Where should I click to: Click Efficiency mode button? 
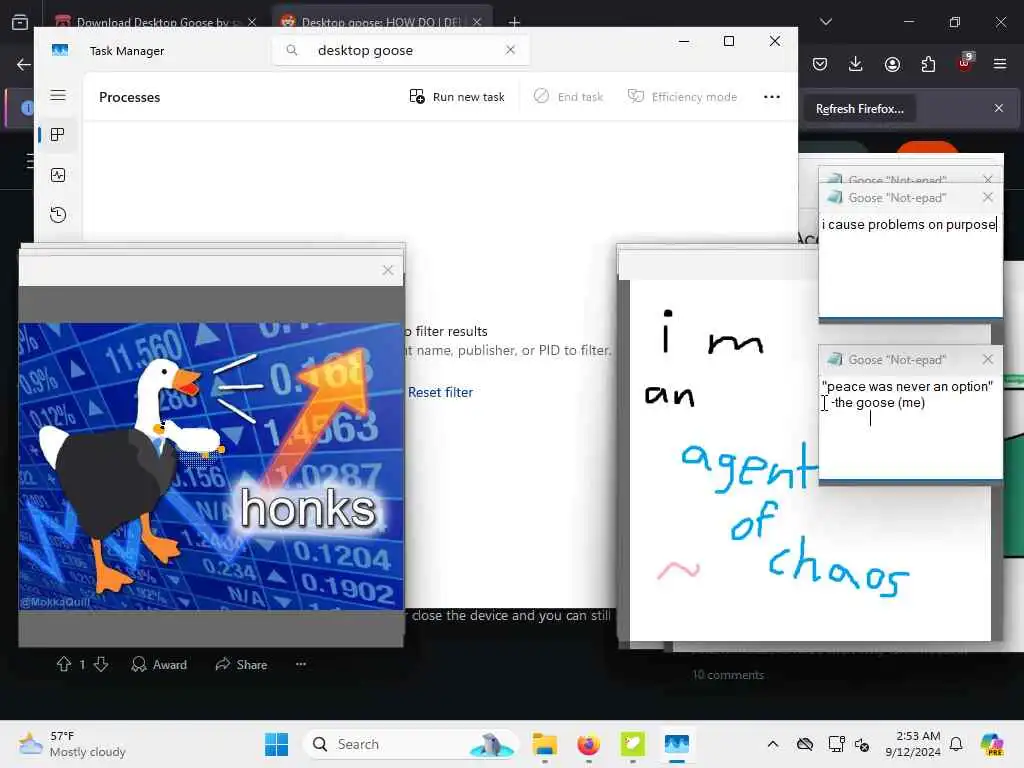click(x=682, y=97)
